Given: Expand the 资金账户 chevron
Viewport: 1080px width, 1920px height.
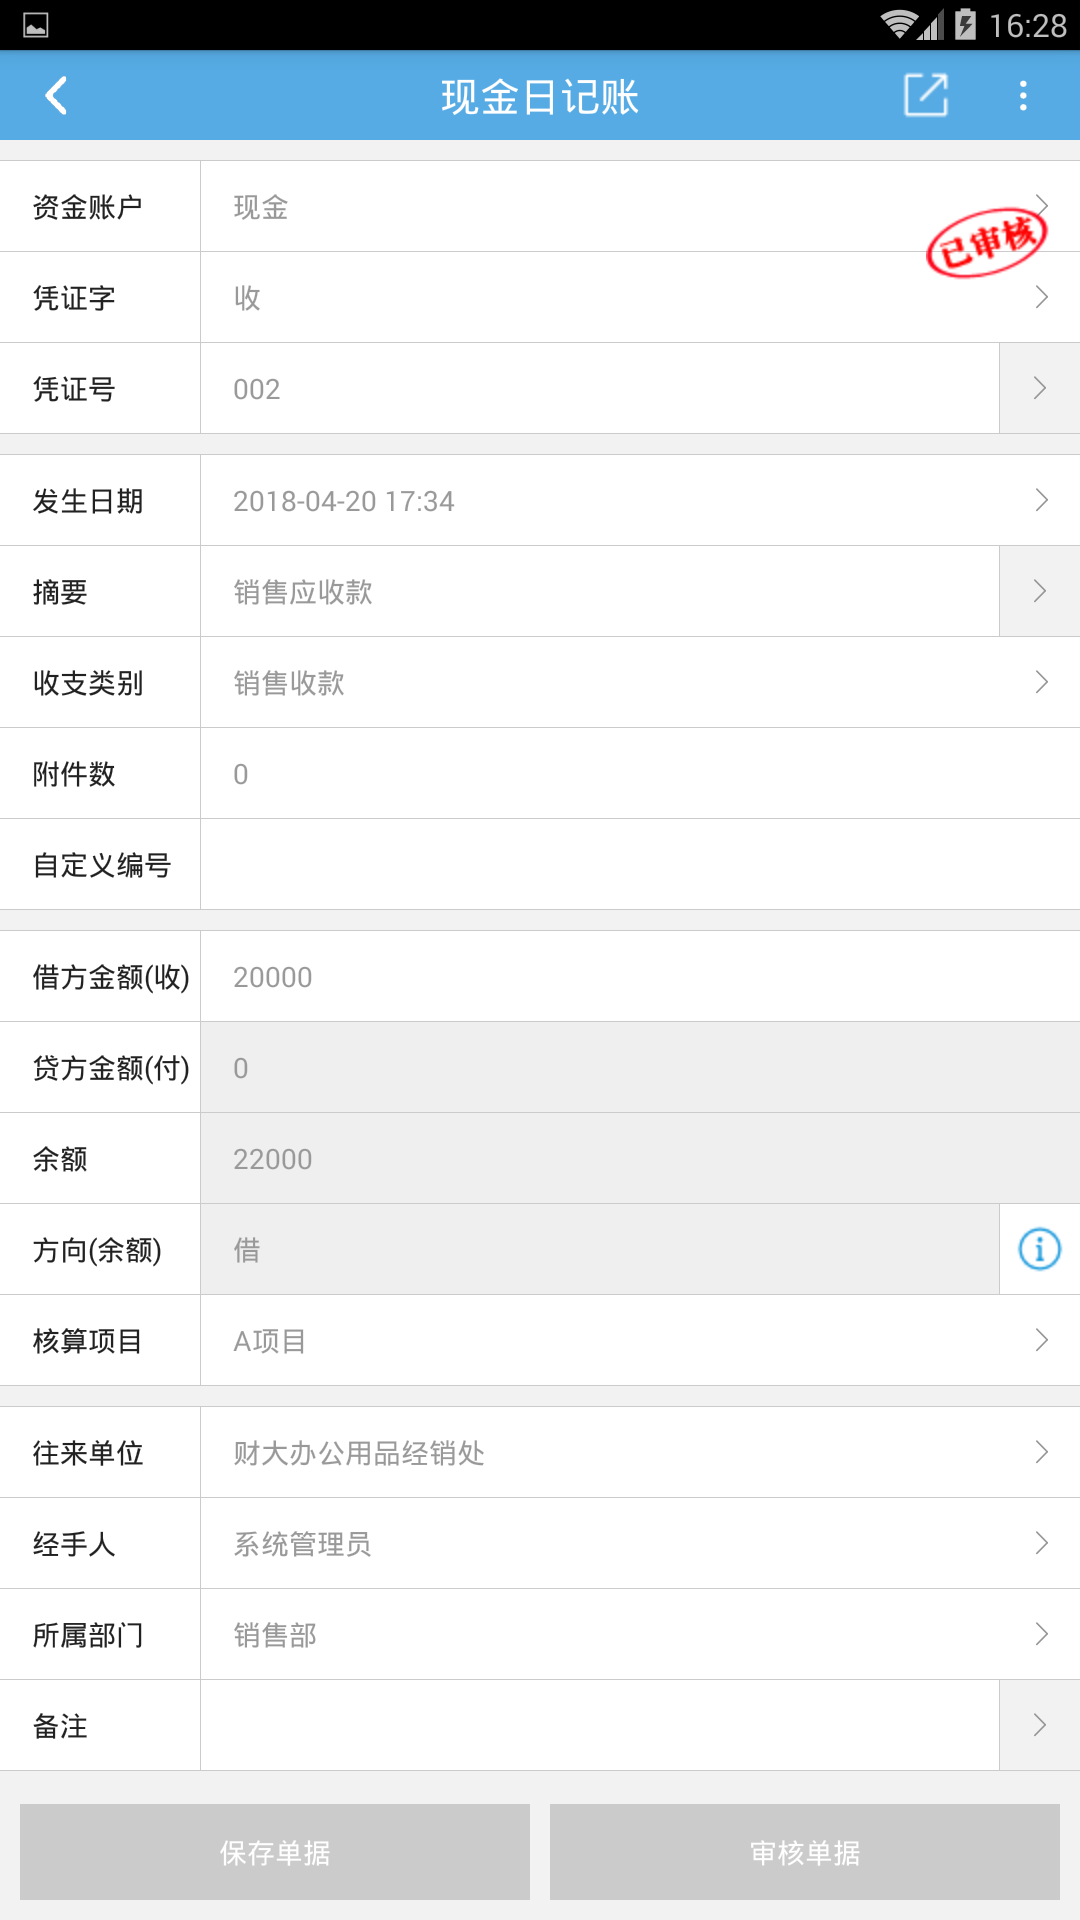Looking at the screenshot, I should point(1041,205).
